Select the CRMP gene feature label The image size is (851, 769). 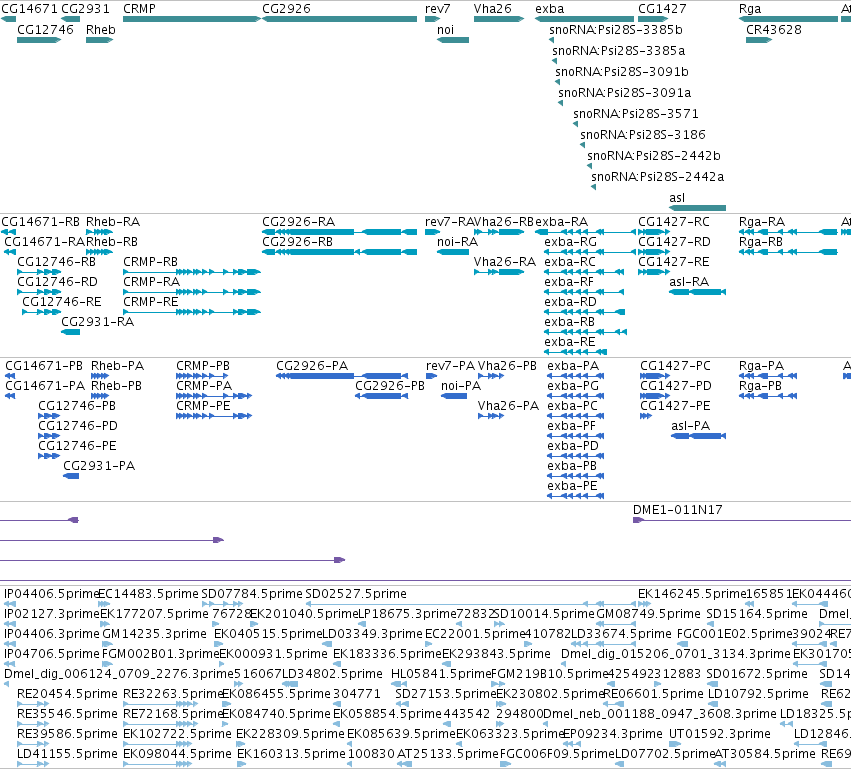coord(139,9)
